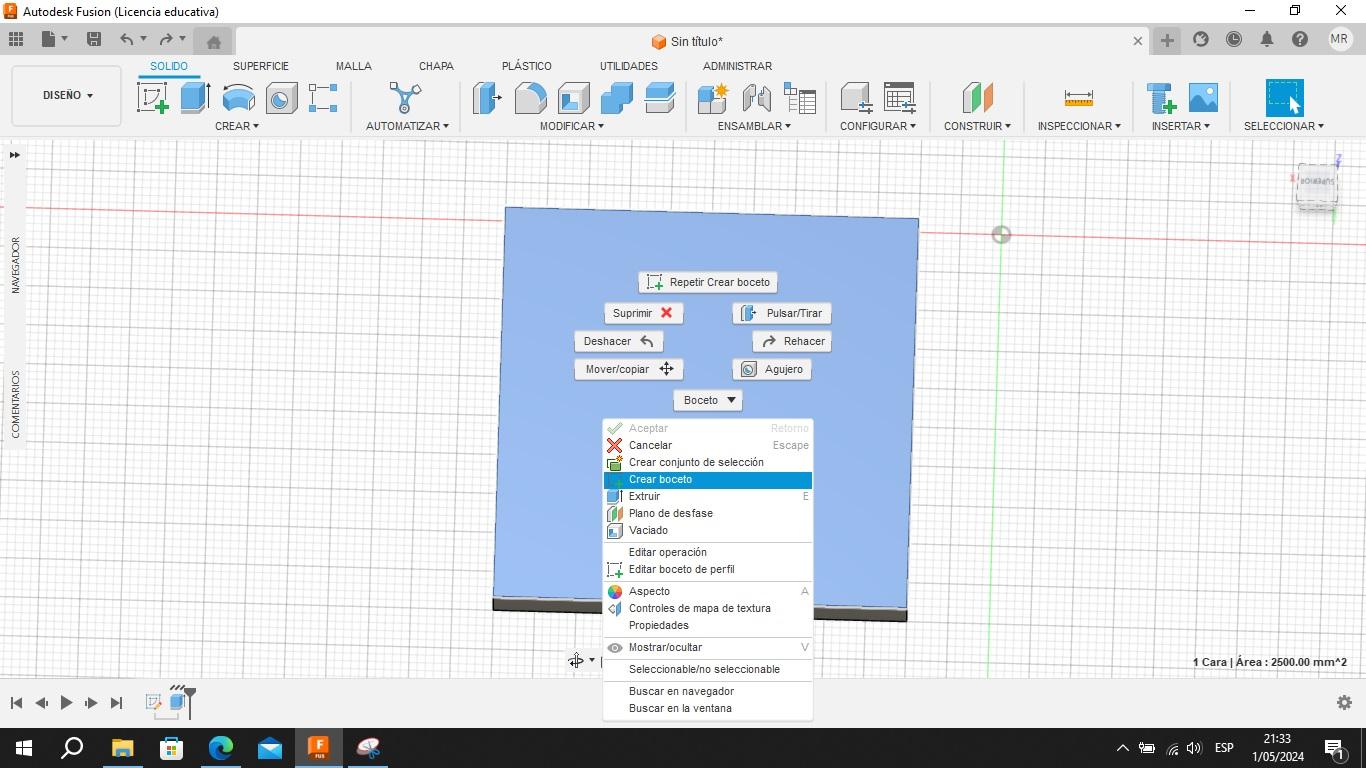The width and height of the screenshot is (1366, 768).
Task: Click the bill of materials table icon
Action: click(800, 98)
